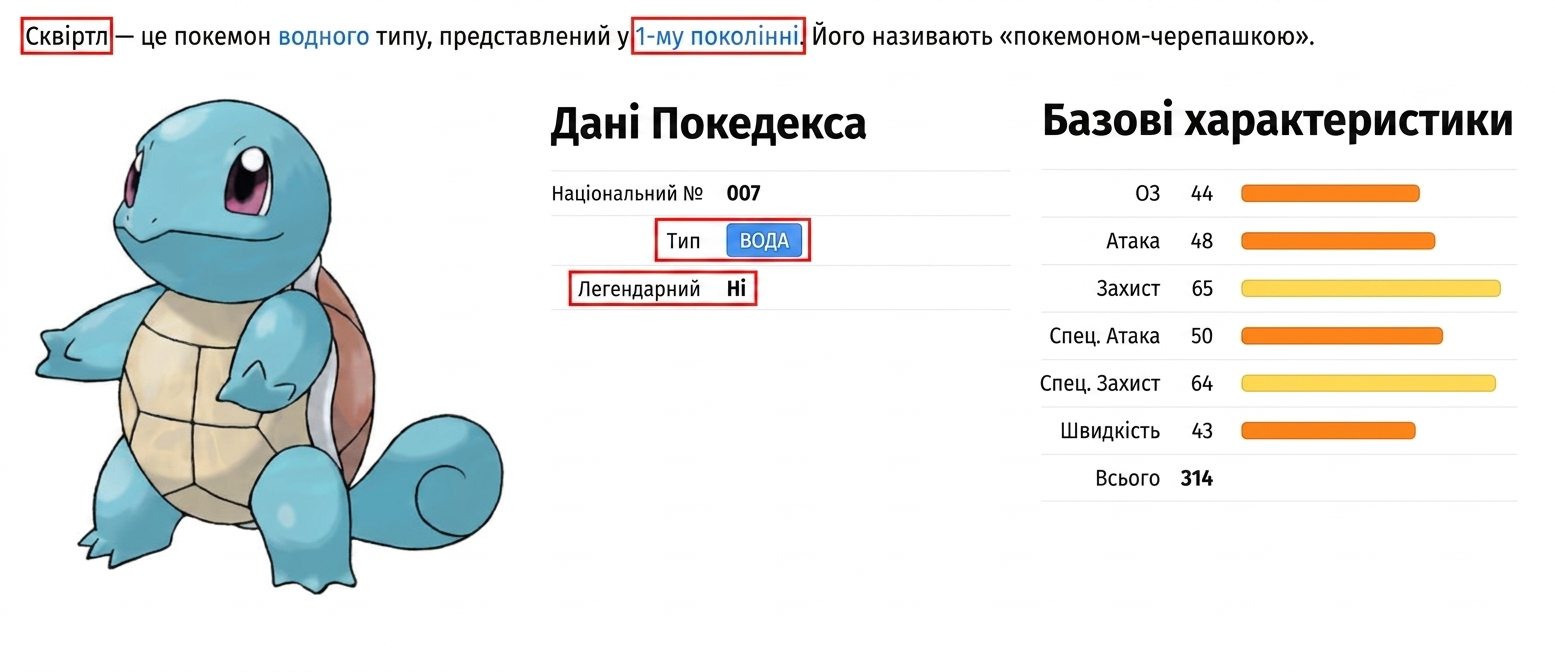
Task: Click the 'Спец. Захист' stat label
Action: click(x=1100, y=384)
